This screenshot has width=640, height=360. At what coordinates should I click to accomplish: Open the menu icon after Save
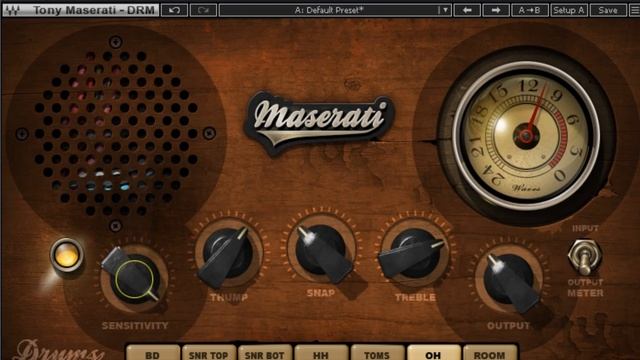[634, 10]
